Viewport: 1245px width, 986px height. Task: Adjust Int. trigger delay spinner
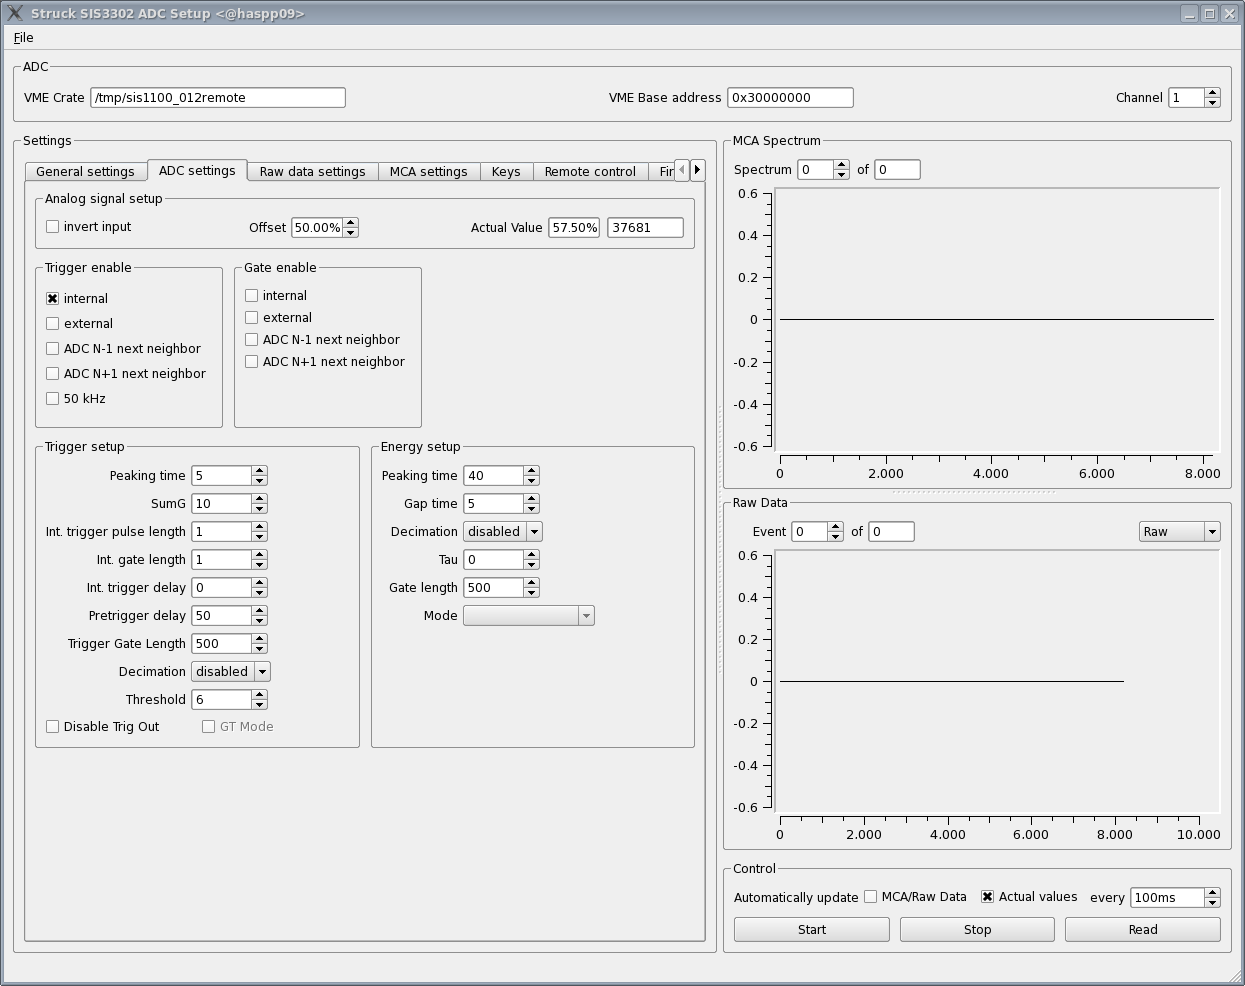pos(259,588)
